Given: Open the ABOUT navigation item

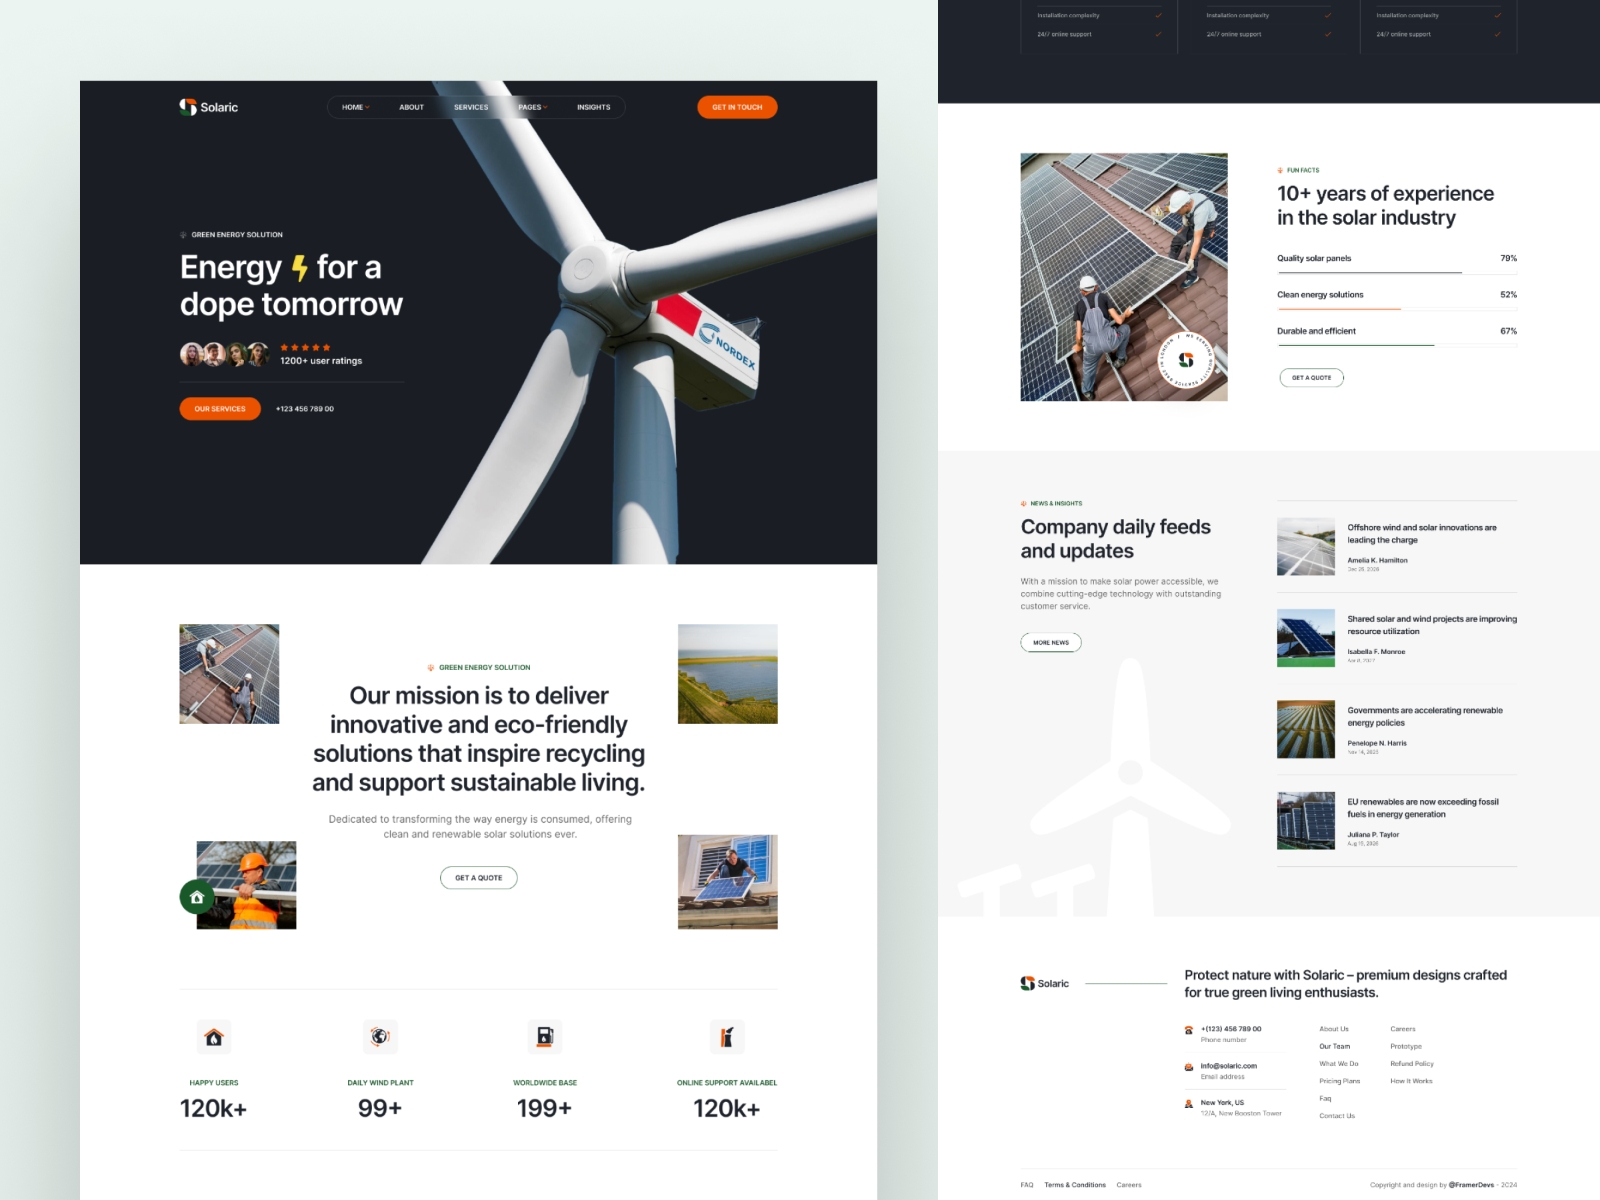Looking at the screenshot, I should click(x=410, y=107).
